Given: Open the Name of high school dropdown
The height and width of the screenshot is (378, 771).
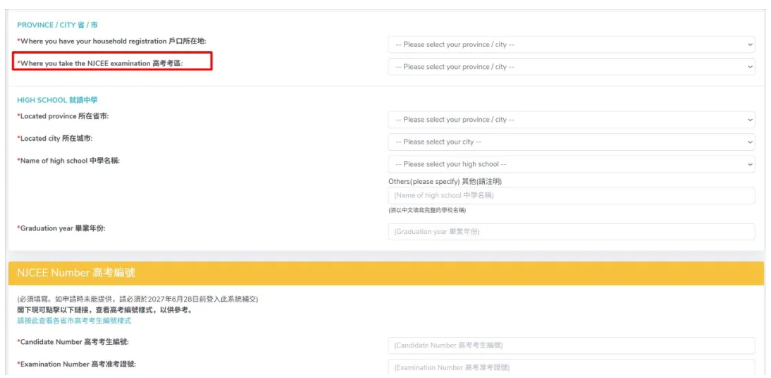Looking at the screenshot, I should (571, 164).
